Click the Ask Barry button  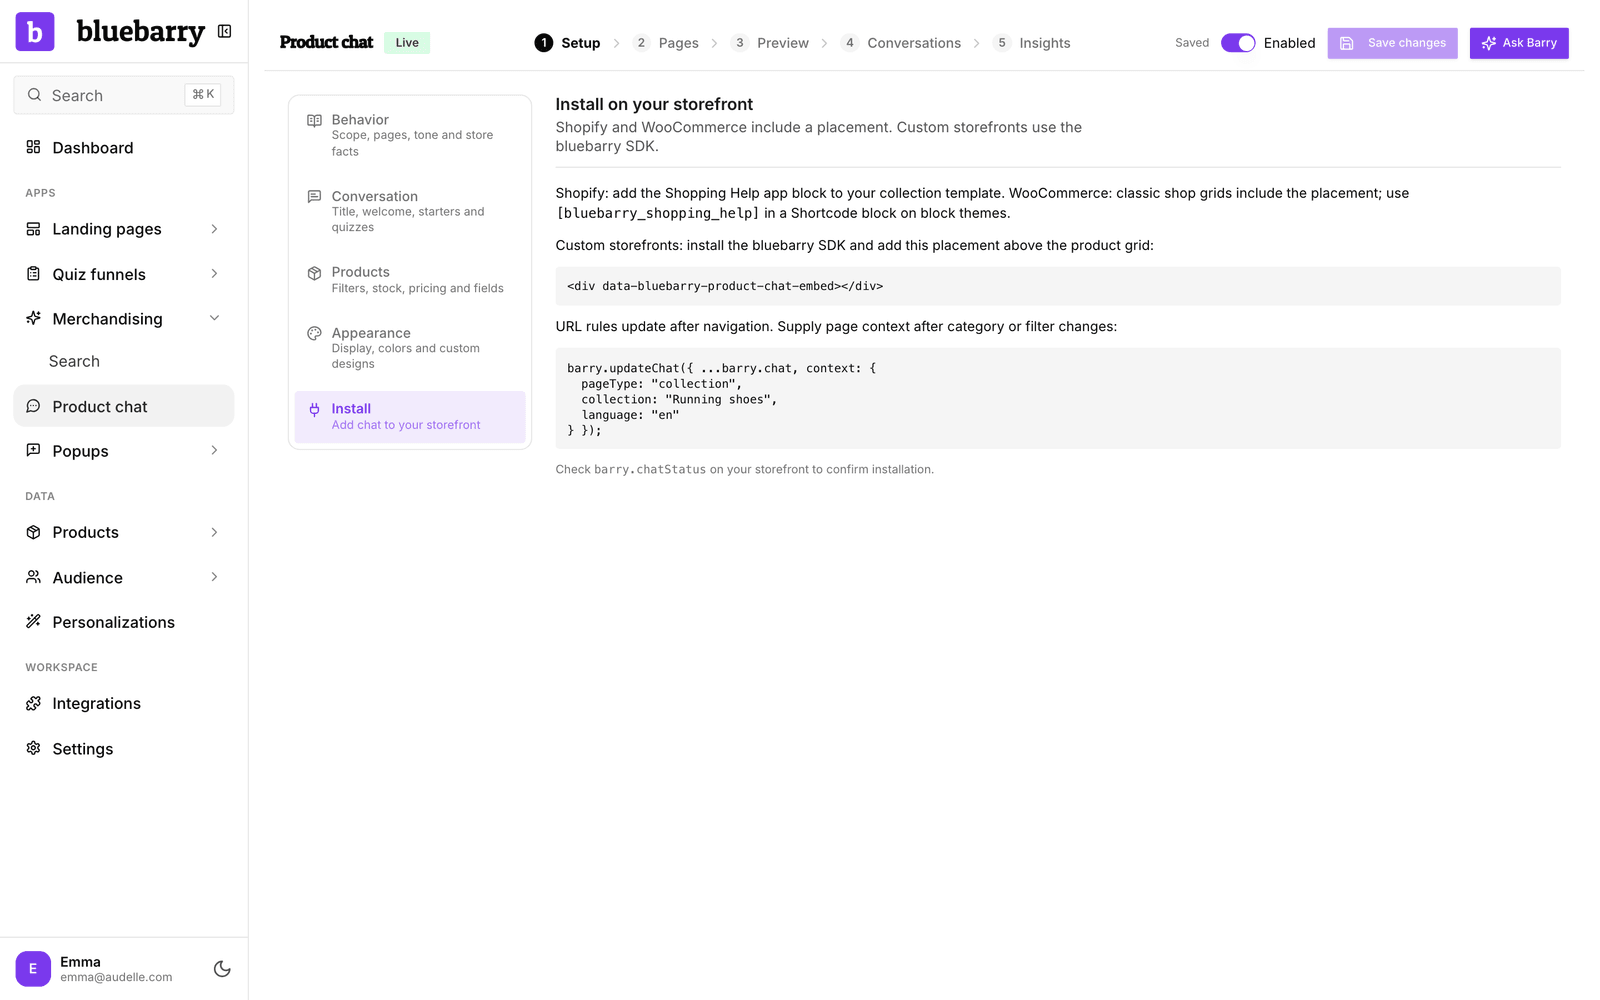1519,43
